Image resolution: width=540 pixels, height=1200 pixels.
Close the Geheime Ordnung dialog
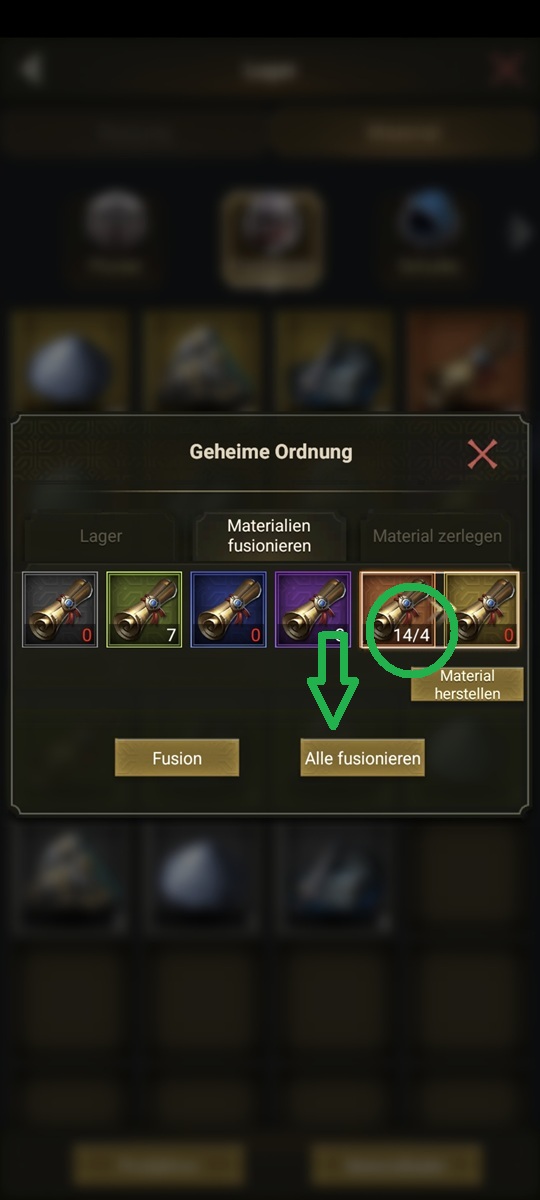tap(482, 455)
